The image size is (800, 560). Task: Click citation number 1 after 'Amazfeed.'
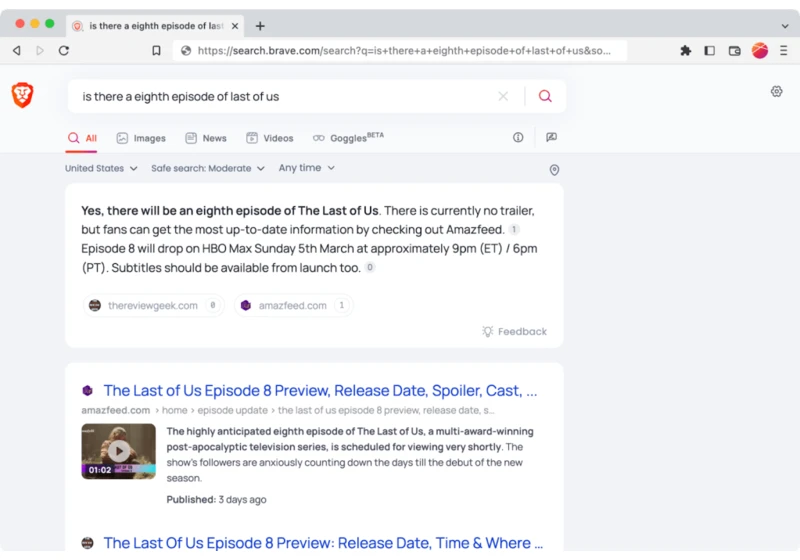point(514,230)
